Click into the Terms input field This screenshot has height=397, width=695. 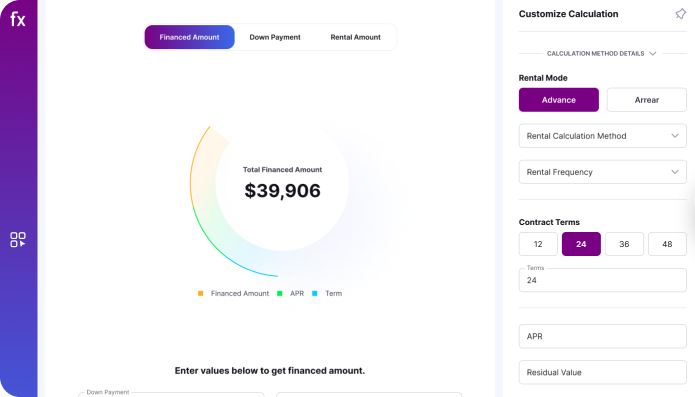[603, 280]
